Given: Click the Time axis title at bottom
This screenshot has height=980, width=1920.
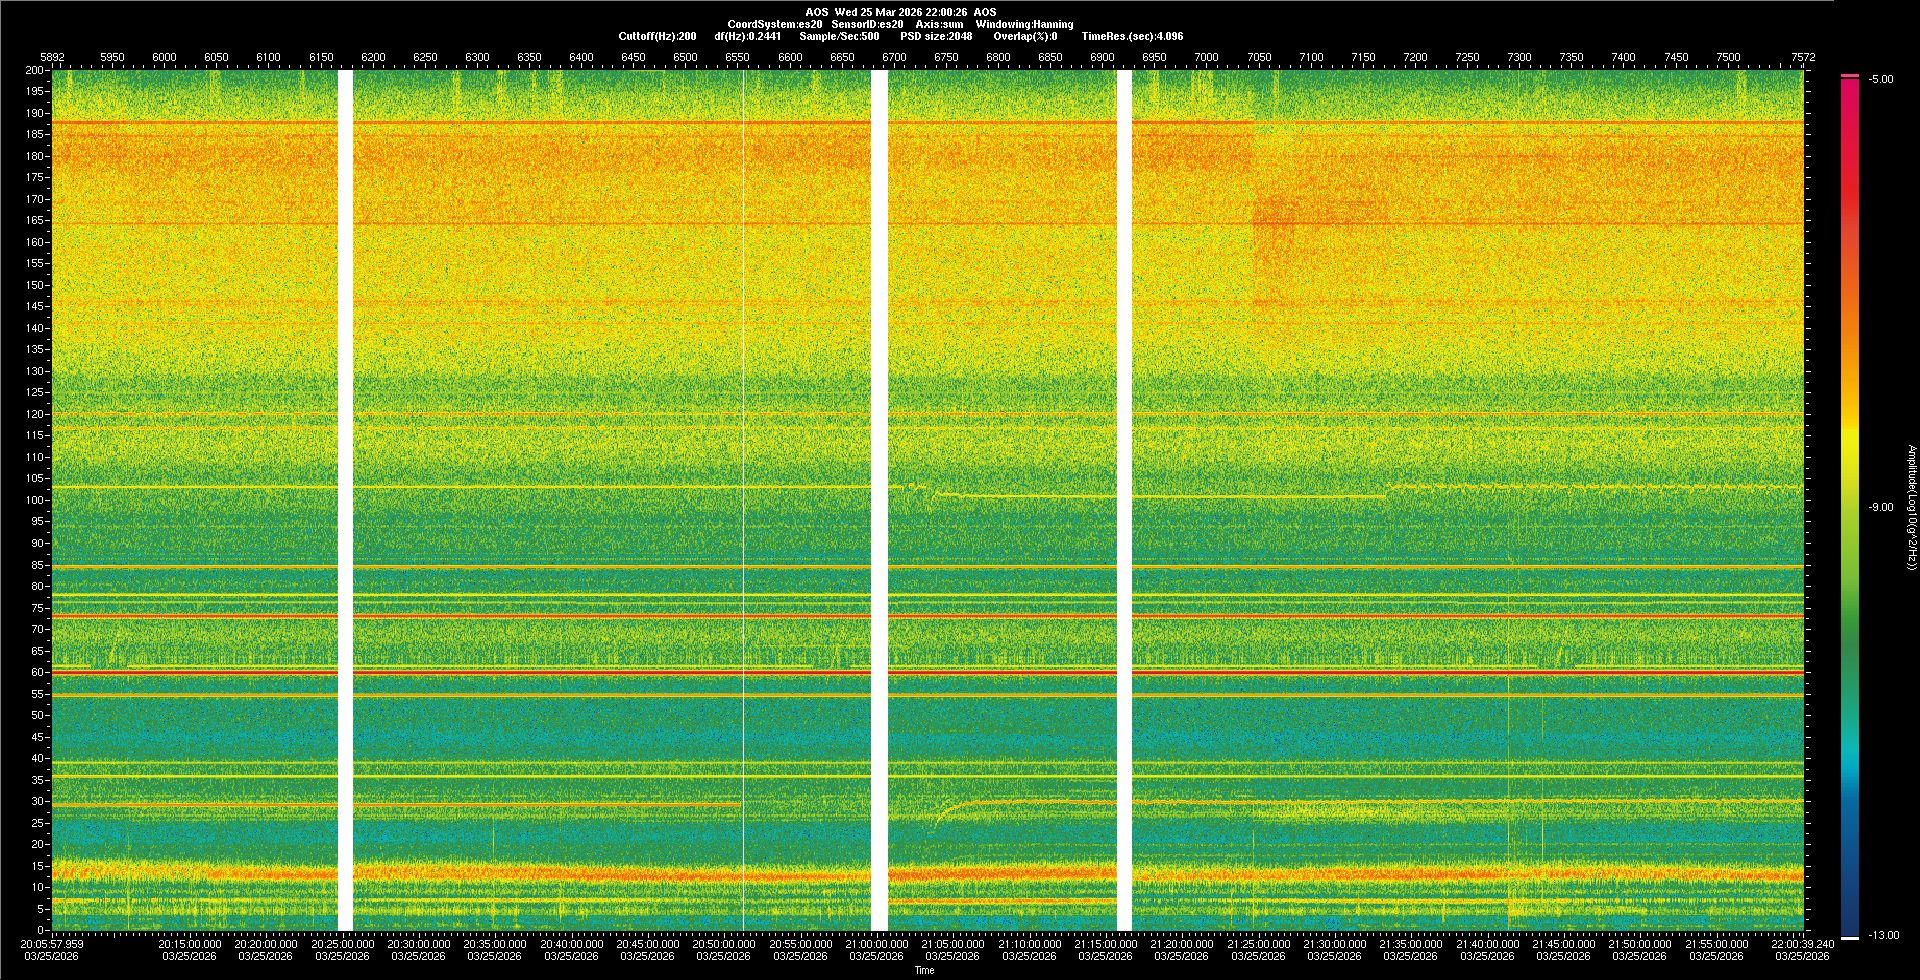Looking at the screenshot, I should (924, 970).
